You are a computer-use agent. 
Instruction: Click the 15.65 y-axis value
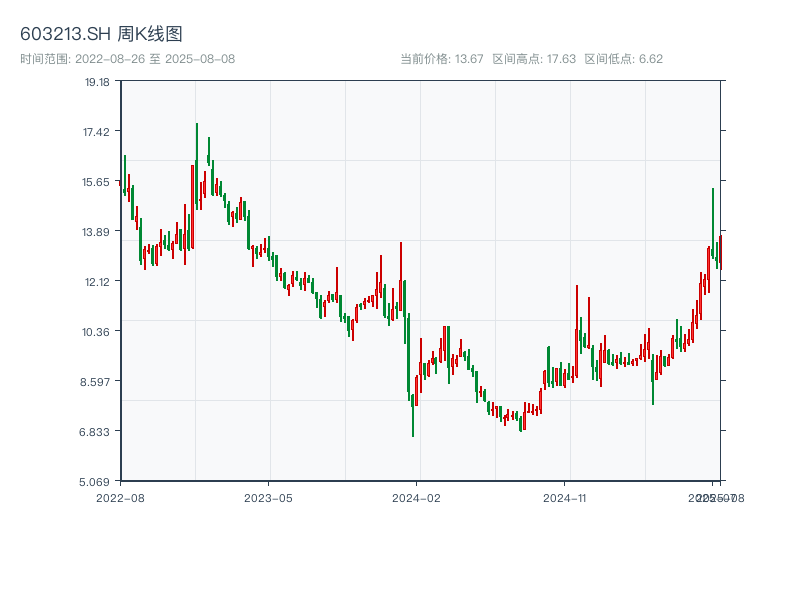(x=96, y=182)
